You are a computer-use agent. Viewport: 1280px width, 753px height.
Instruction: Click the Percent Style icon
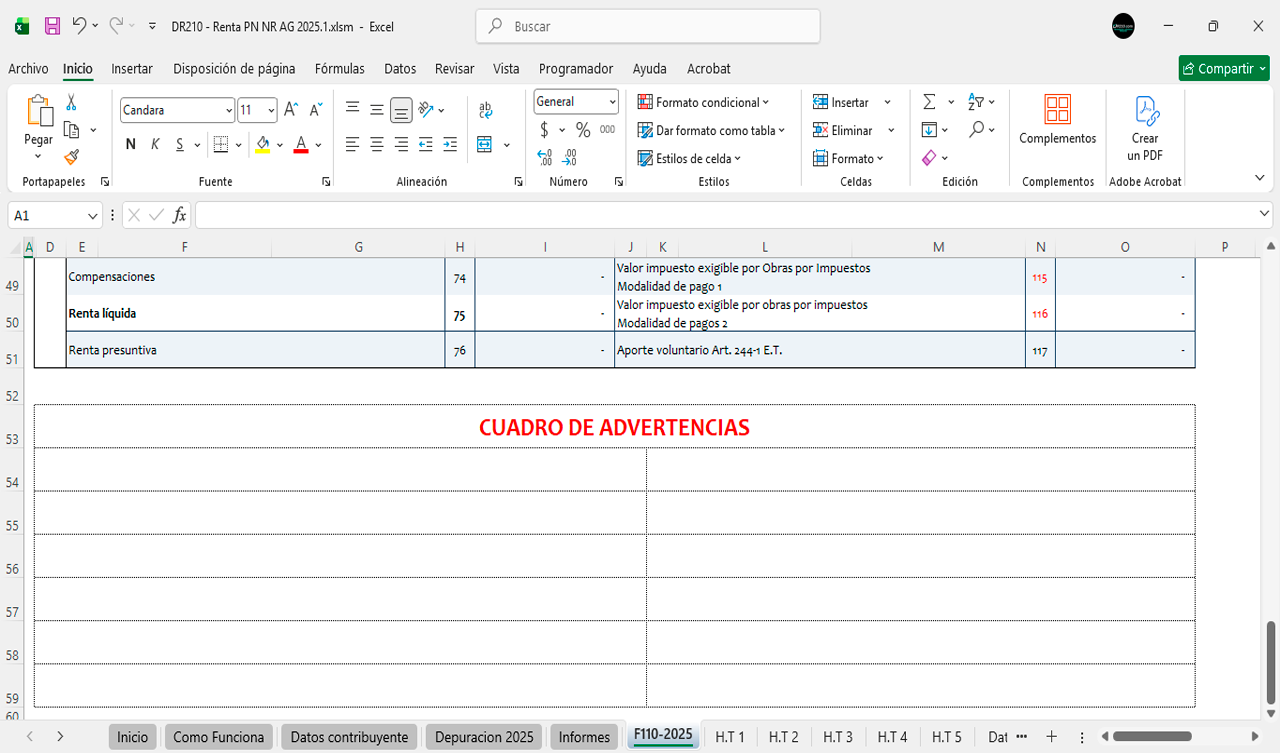[x=583, y=130]
